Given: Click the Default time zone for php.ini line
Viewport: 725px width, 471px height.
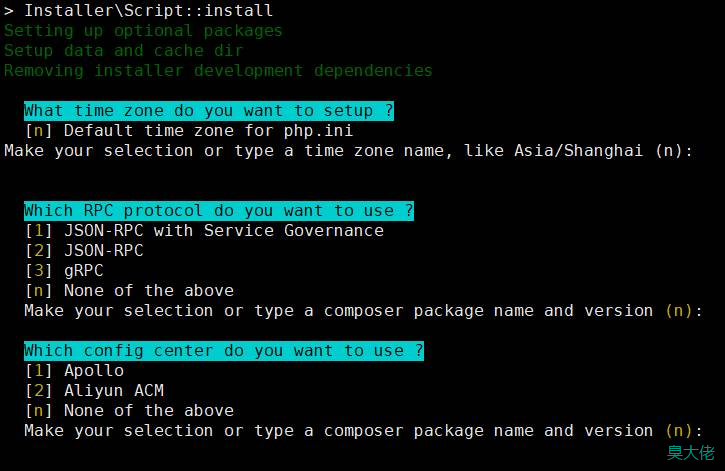Looking at the screenshot, I should pyautogui.click(x=189, y=131).
